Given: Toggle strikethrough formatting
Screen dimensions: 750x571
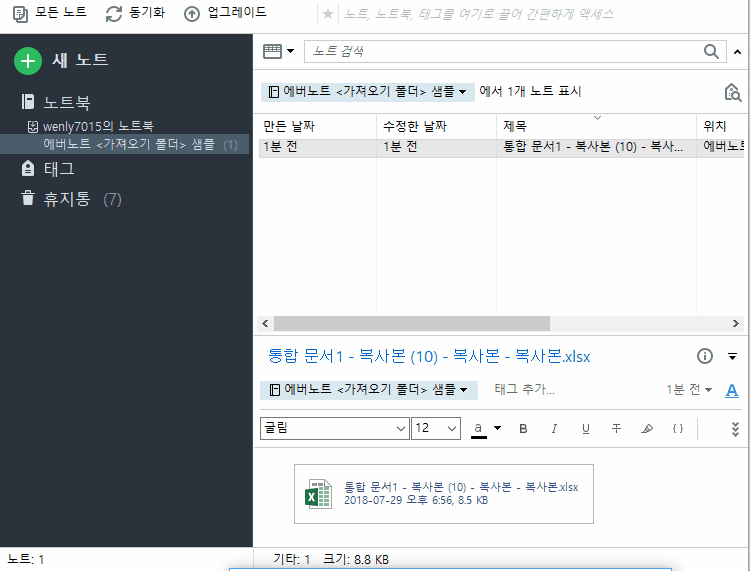Looking at the screenshot, I should coord(616,428).
